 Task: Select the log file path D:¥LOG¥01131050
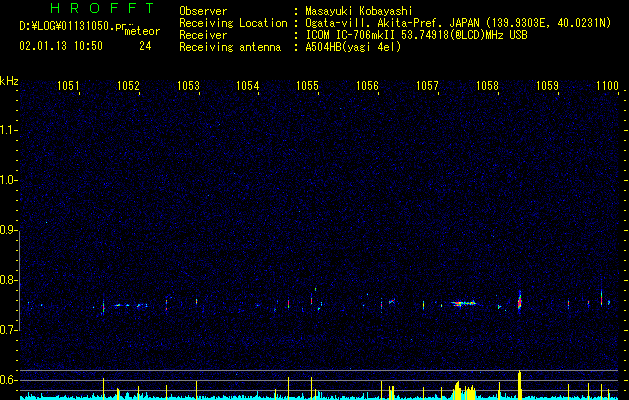pos(72,26)
